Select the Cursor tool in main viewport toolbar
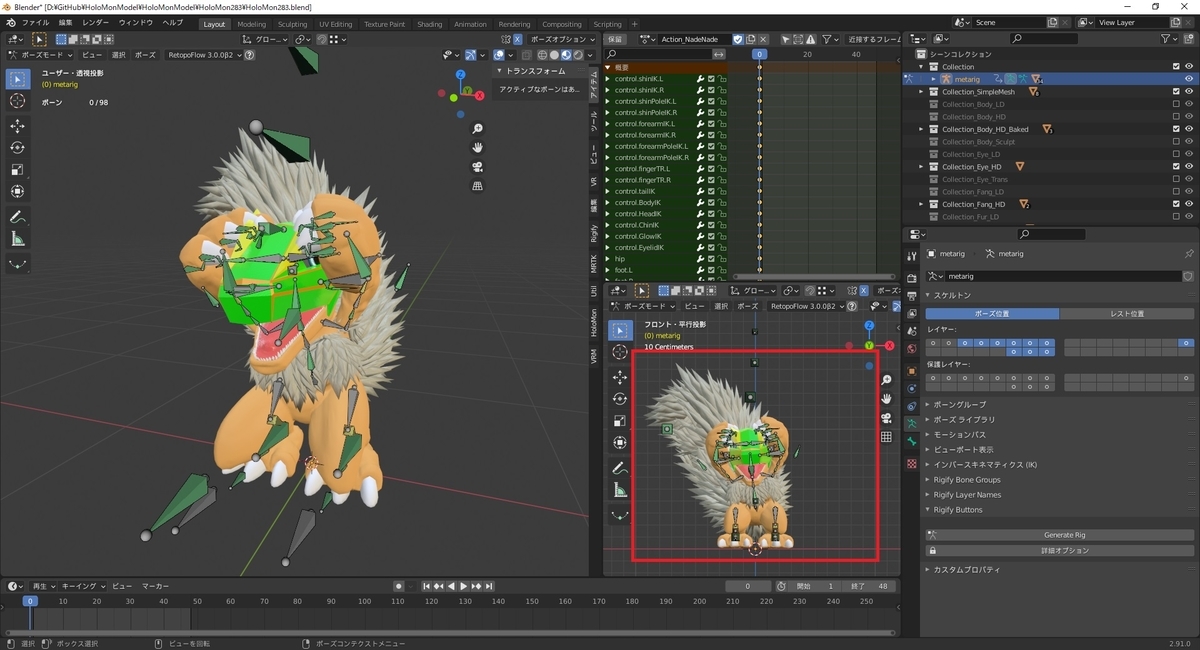The height and width of the screenshot is (650, 1200). [x=18, y=101]
